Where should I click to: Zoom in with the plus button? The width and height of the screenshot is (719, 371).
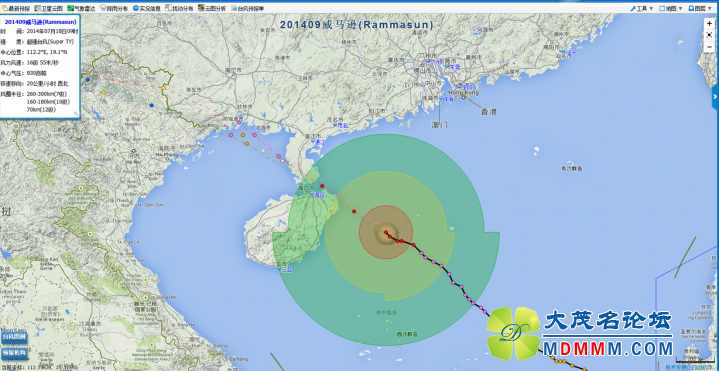709,23
